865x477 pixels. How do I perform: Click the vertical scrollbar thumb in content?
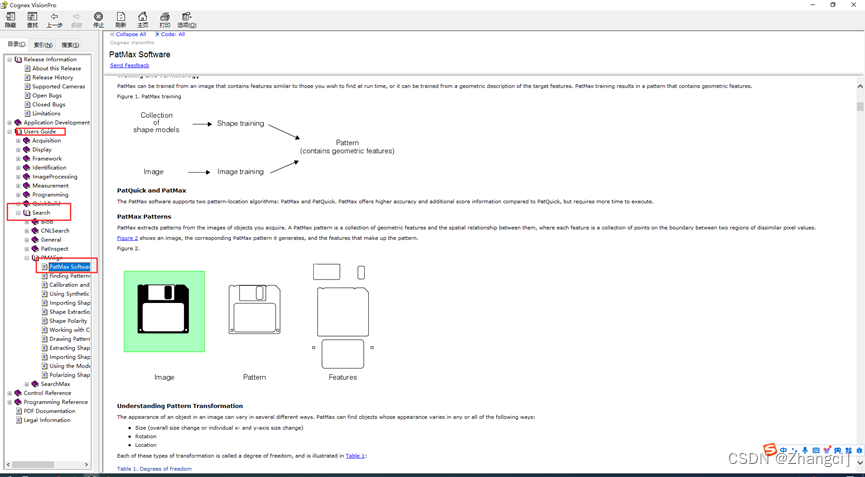click(859, 106)
